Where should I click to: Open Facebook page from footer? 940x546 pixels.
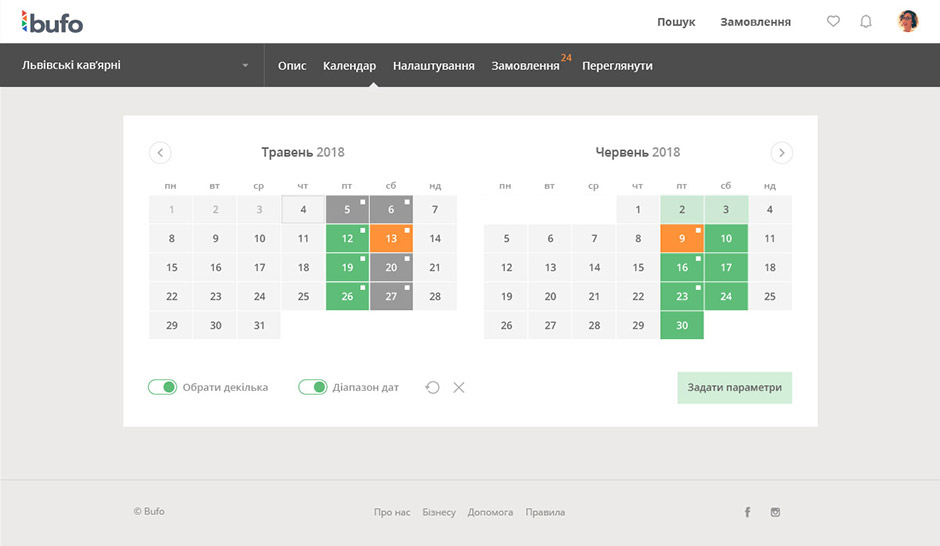(x=747, y=512)
